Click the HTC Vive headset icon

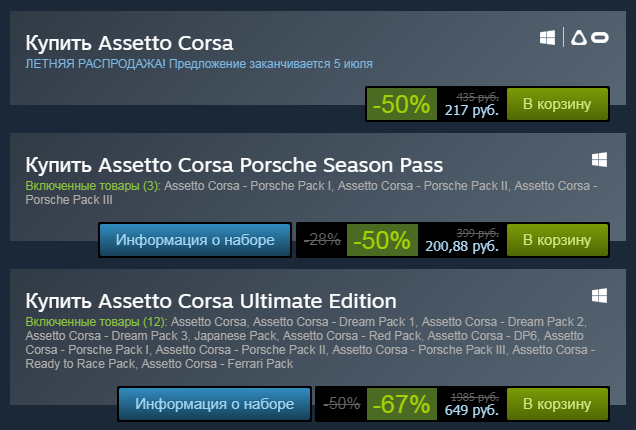(578, 38)
